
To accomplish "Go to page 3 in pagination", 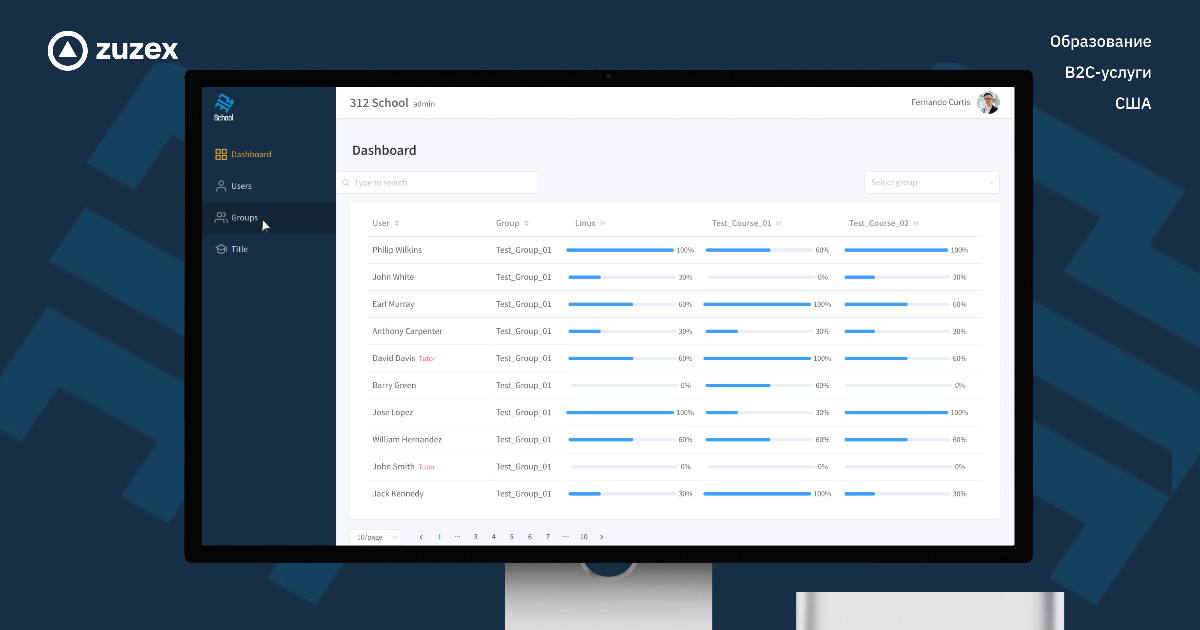I will click(x=475, y=537).
